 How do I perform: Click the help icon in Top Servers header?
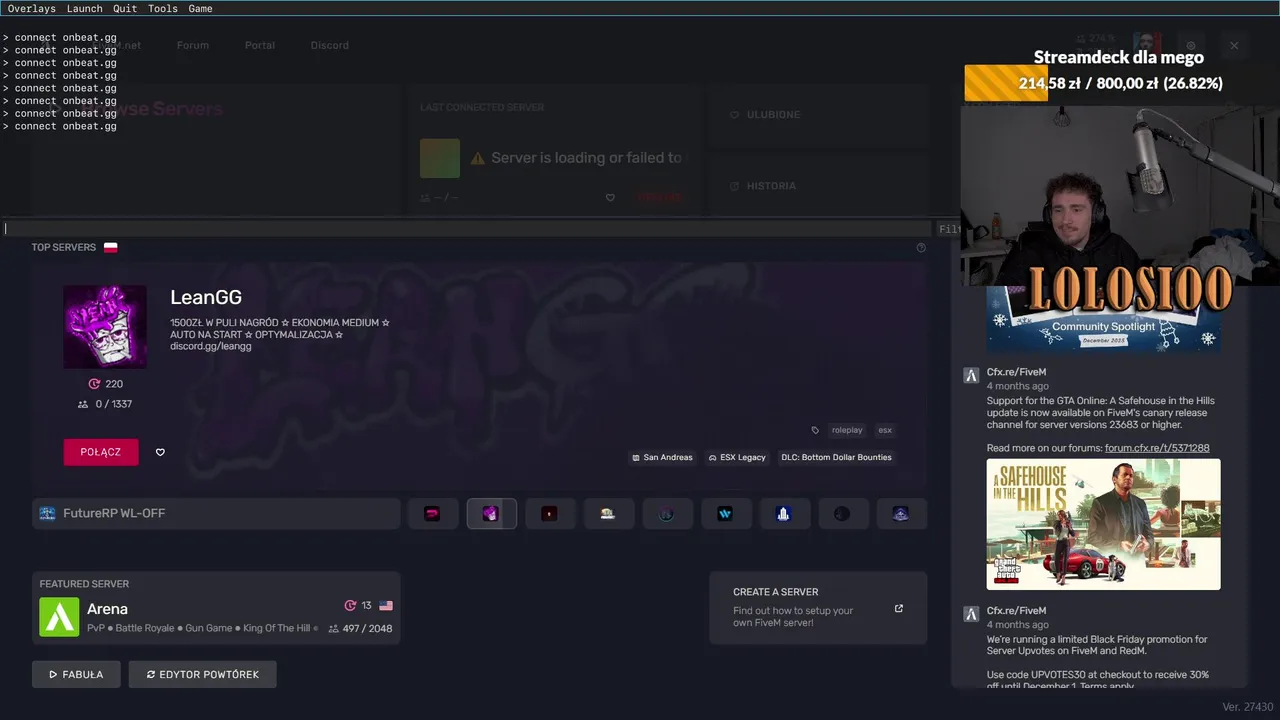(921, 247)
